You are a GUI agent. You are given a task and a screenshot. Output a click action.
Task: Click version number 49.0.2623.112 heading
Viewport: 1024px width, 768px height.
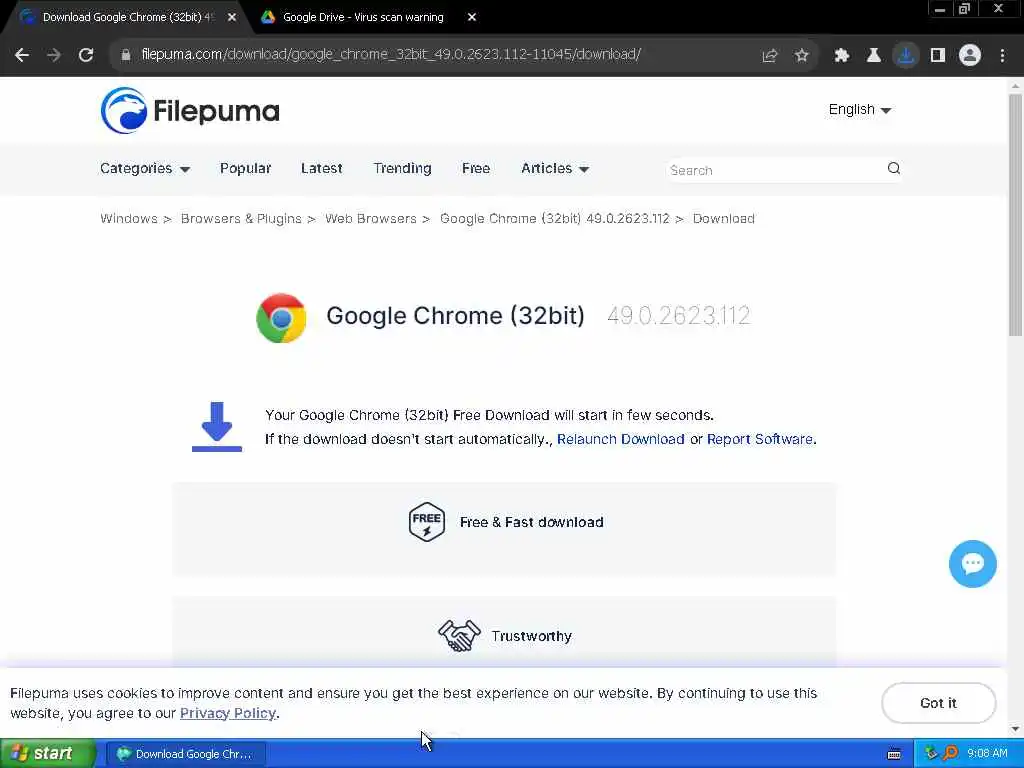[x=679, y=316]
